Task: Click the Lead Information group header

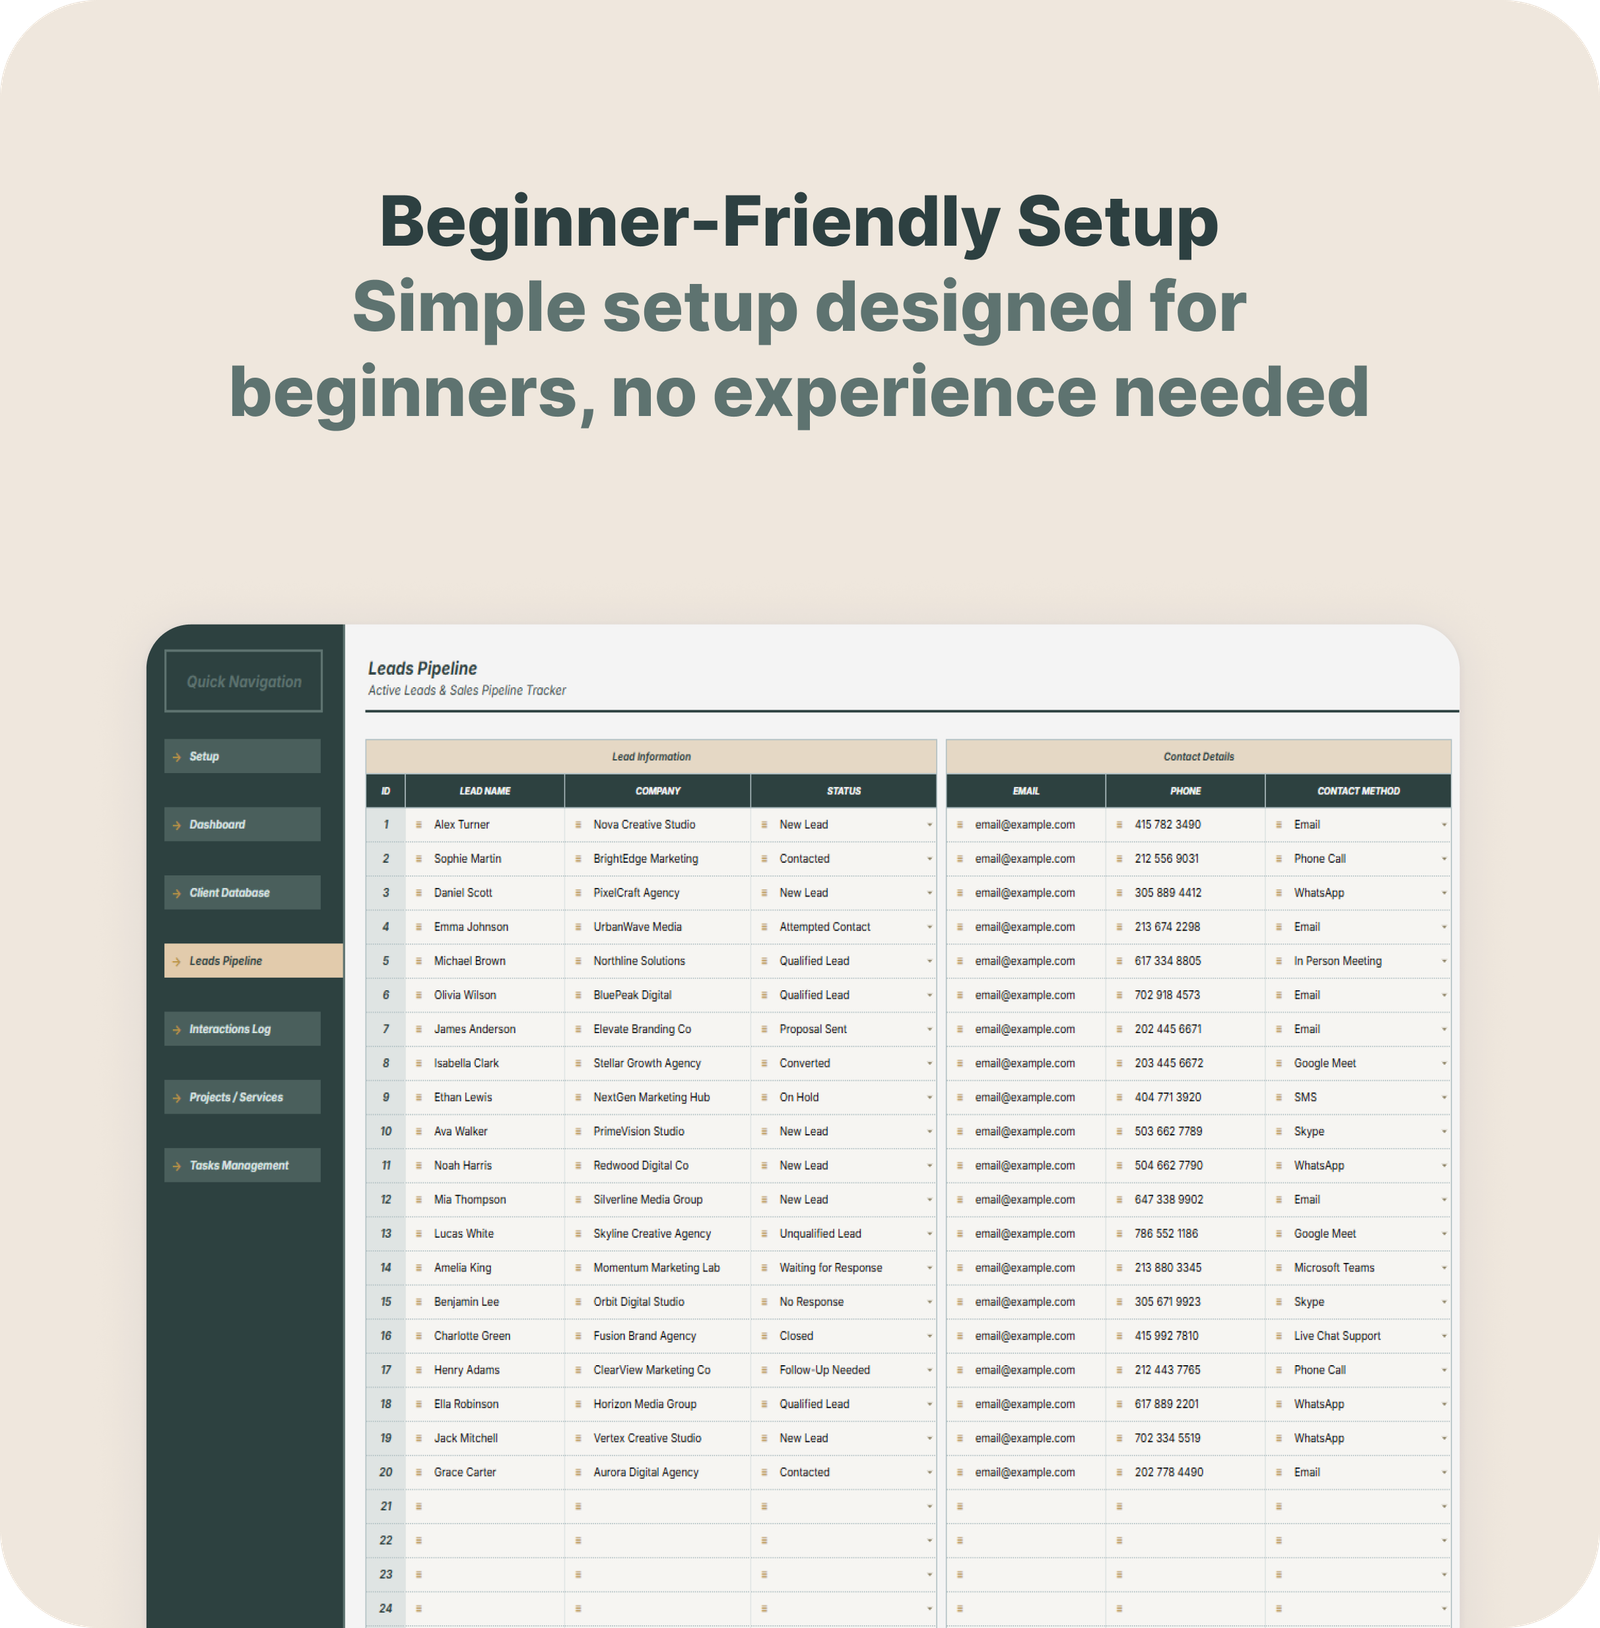Action: 651,756
